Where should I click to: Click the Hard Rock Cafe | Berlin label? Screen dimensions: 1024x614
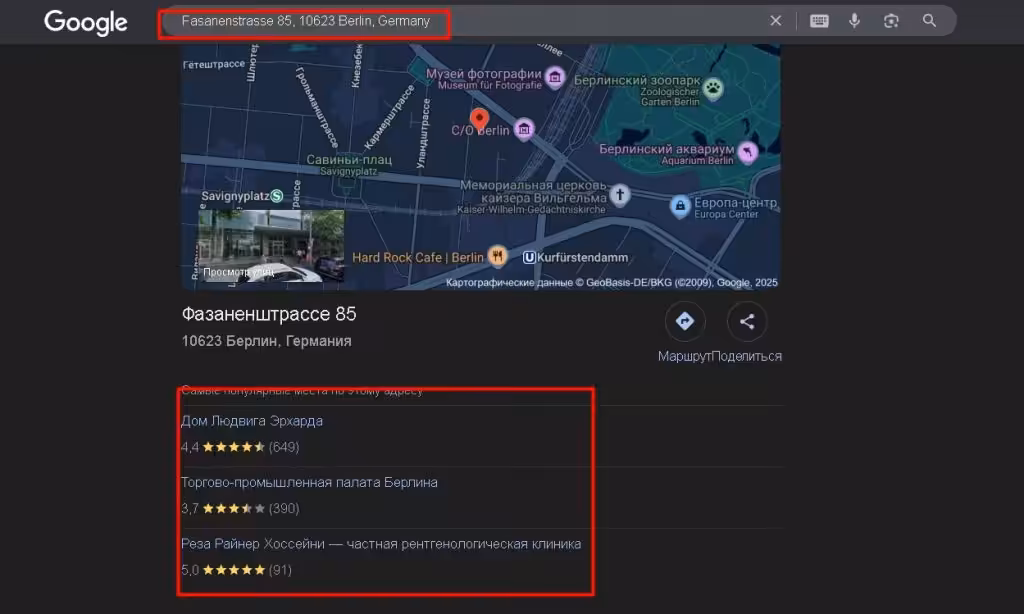point(418,257)
